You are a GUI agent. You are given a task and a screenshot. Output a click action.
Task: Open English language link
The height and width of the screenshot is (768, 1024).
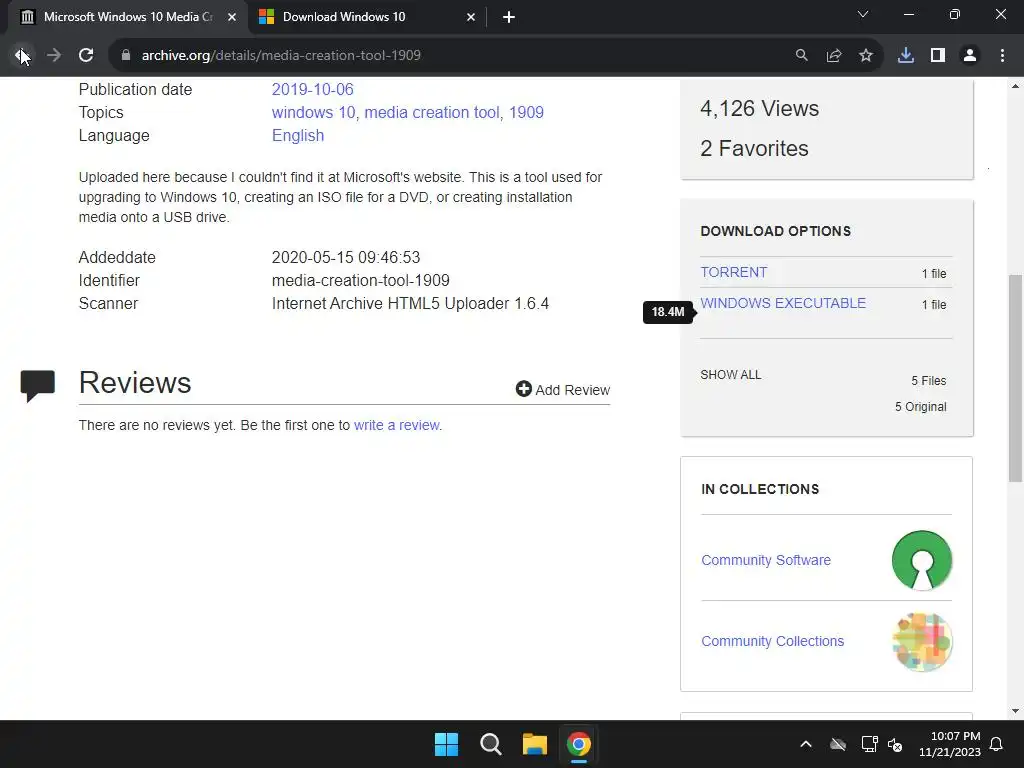pos(298,135)
